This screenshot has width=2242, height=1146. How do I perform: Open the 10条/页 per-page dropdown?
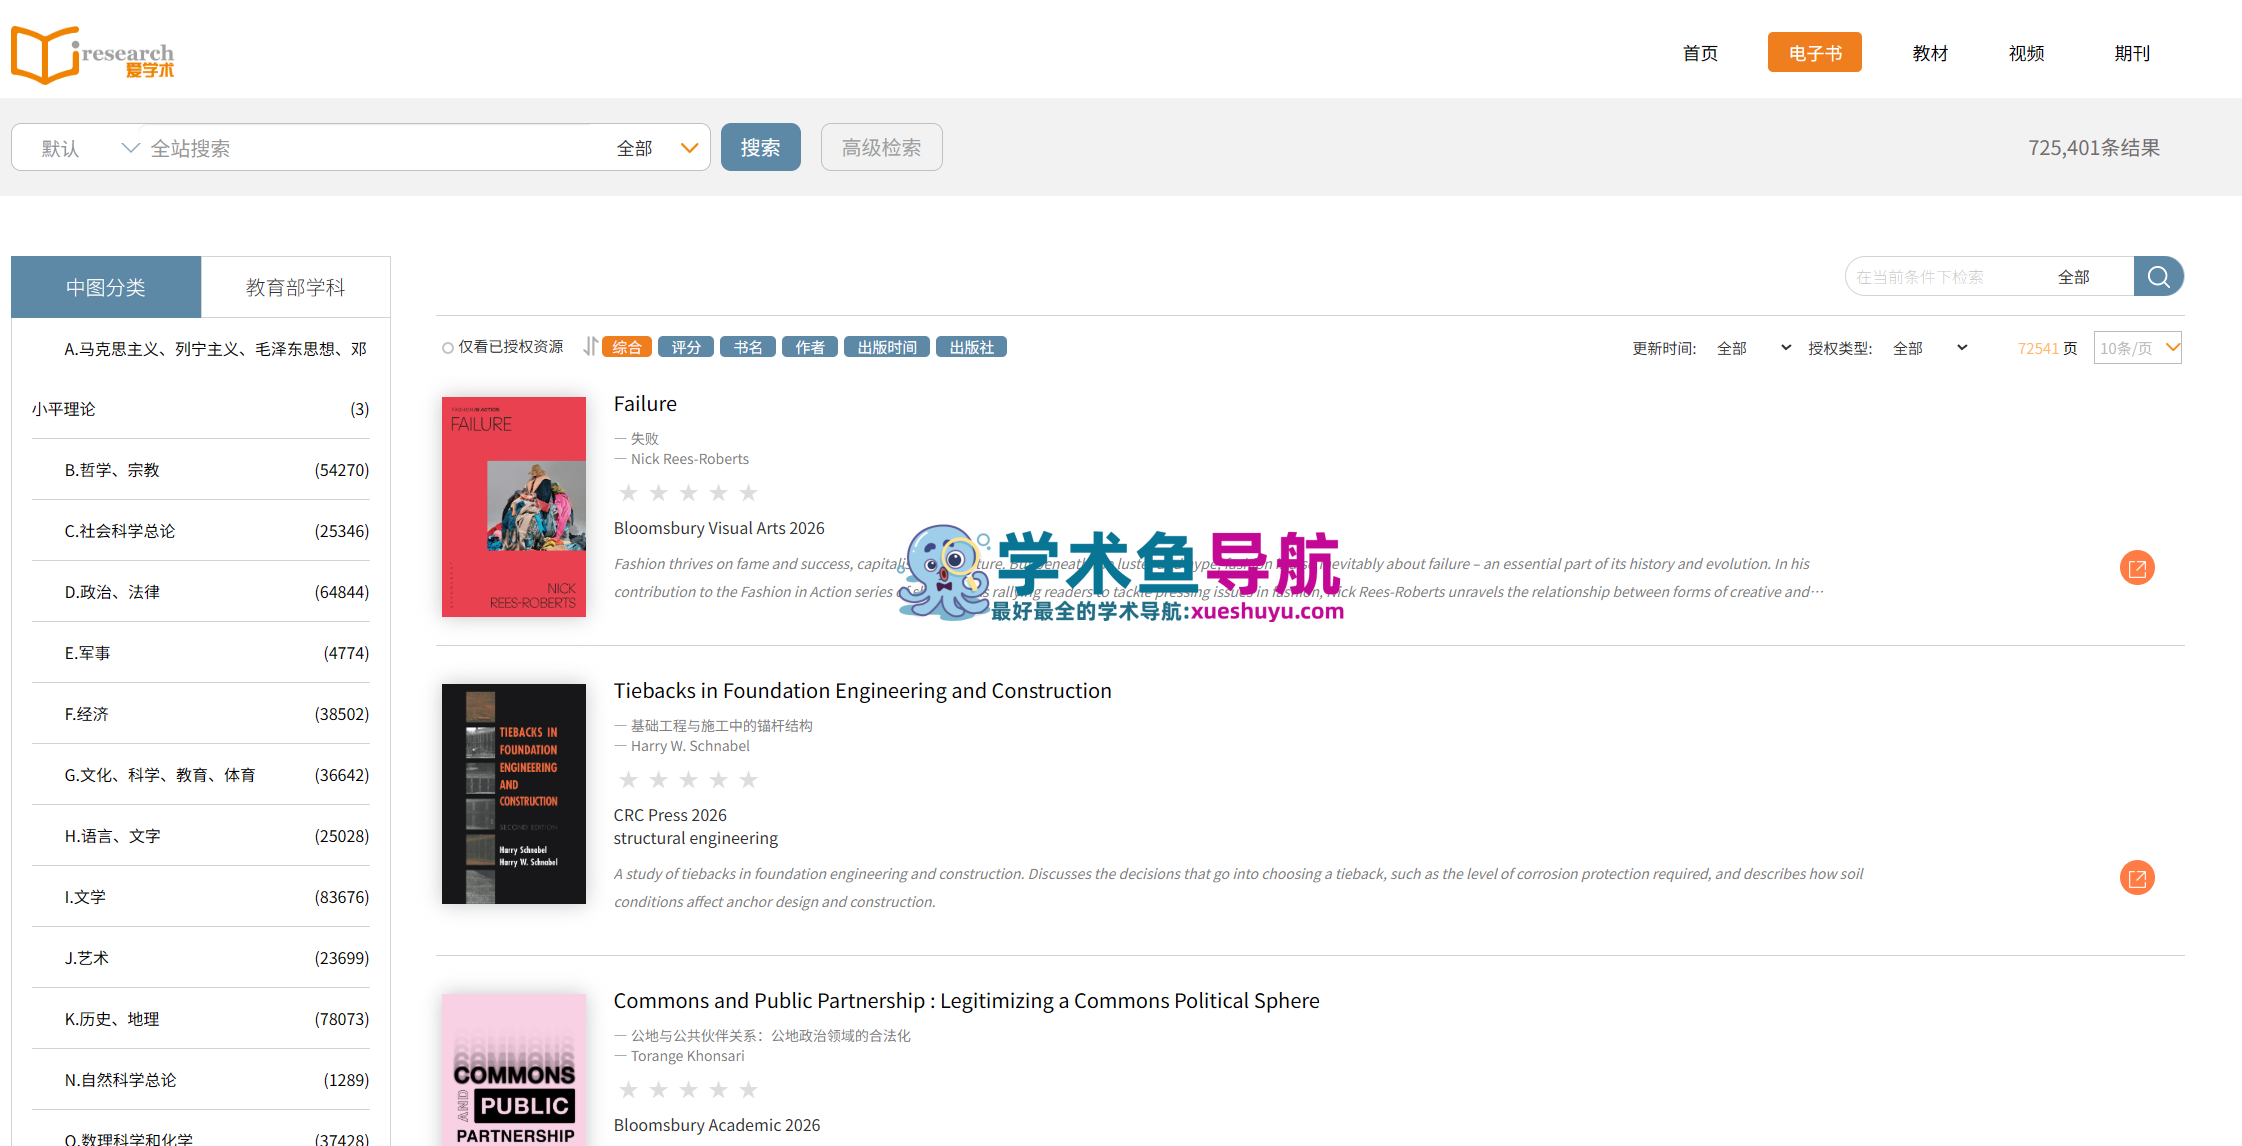click(2137, 347)
